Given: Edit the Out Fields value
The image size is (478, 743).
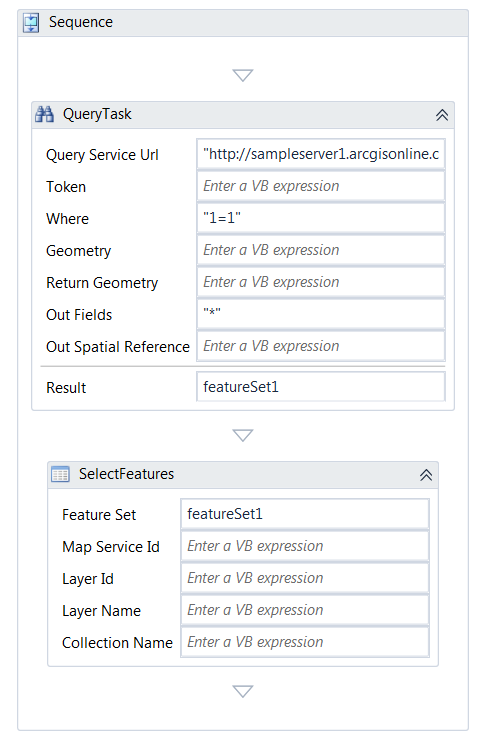Looking at the screenshot, I should coord(321,314).
